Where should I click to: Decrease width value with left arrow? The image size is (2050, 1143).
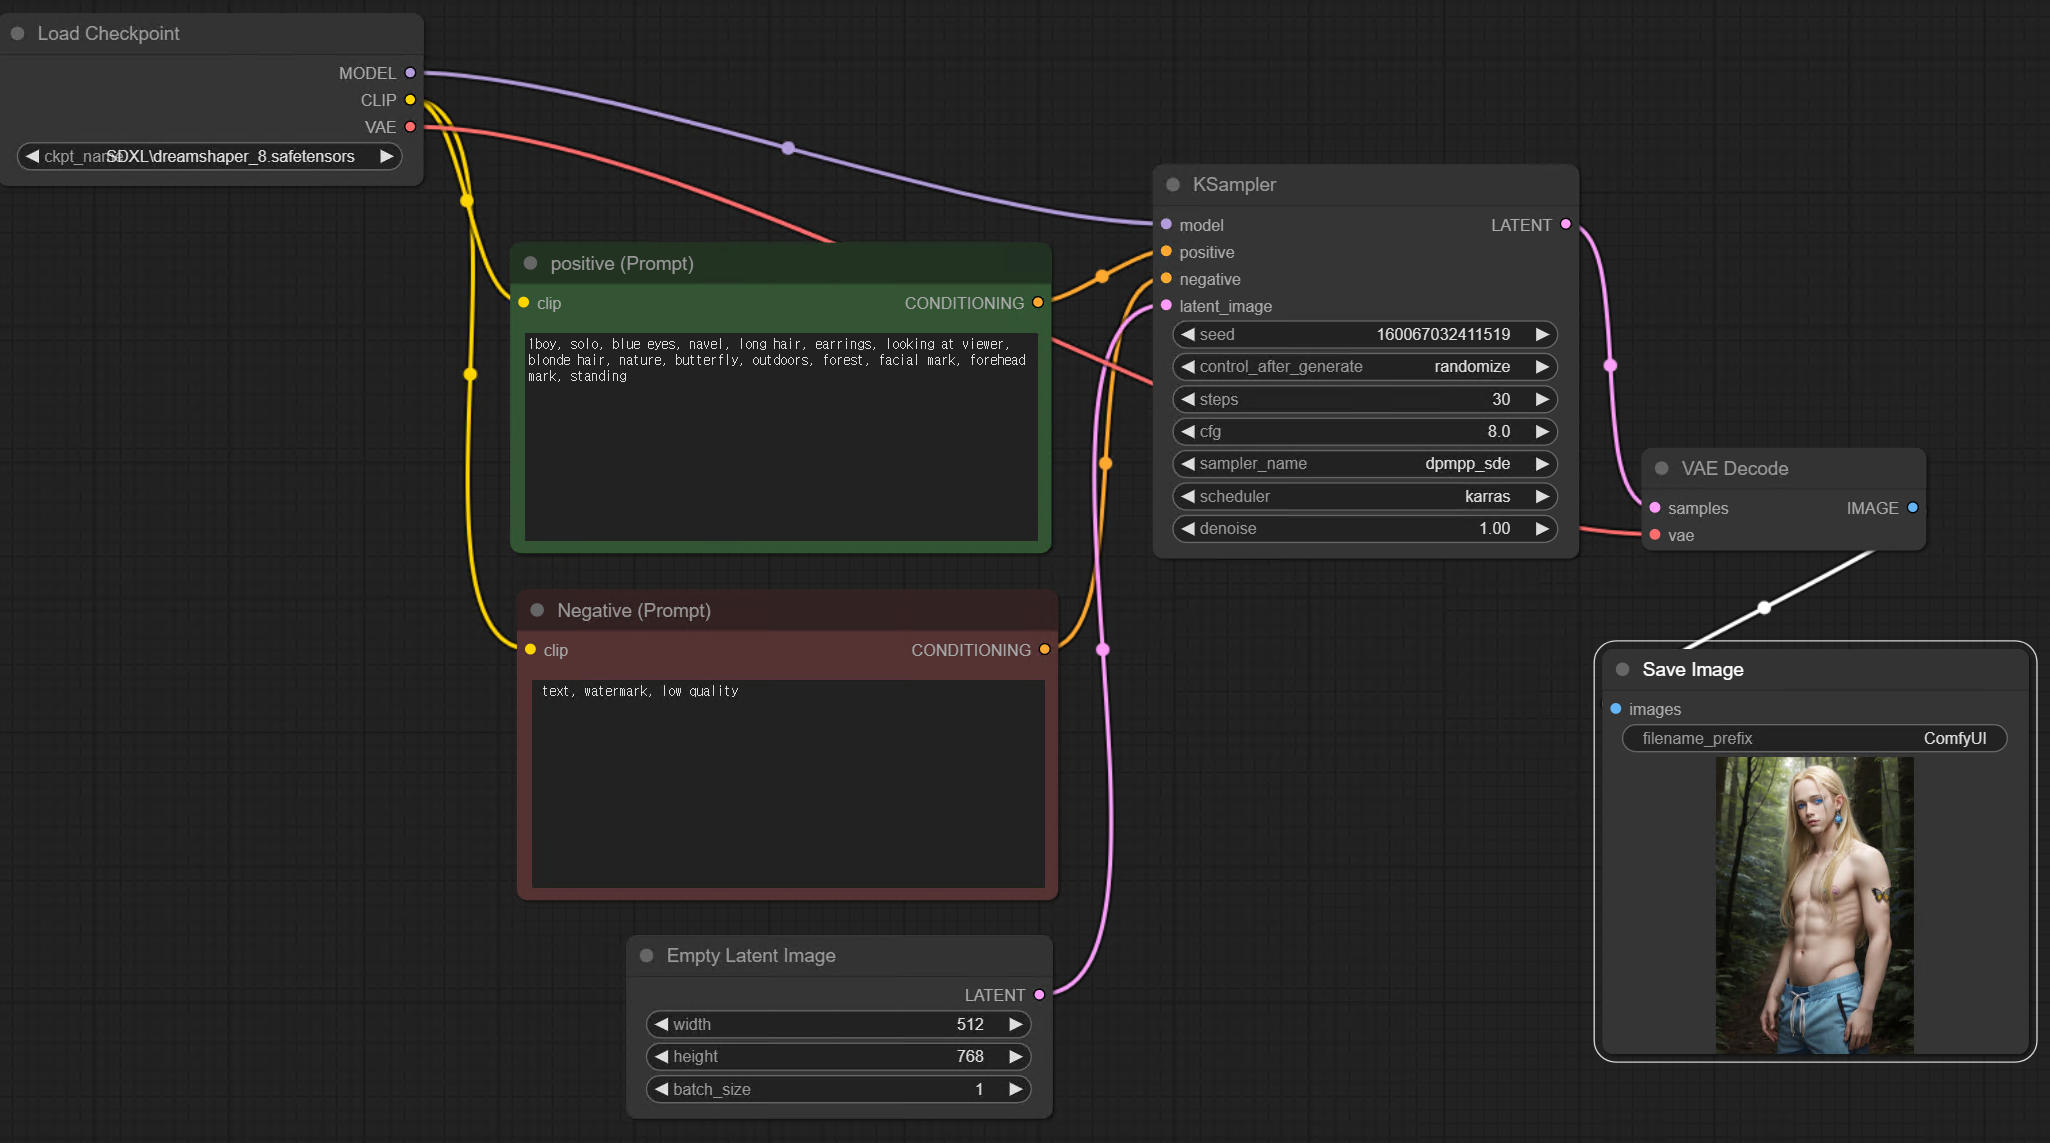point(661,1024)
